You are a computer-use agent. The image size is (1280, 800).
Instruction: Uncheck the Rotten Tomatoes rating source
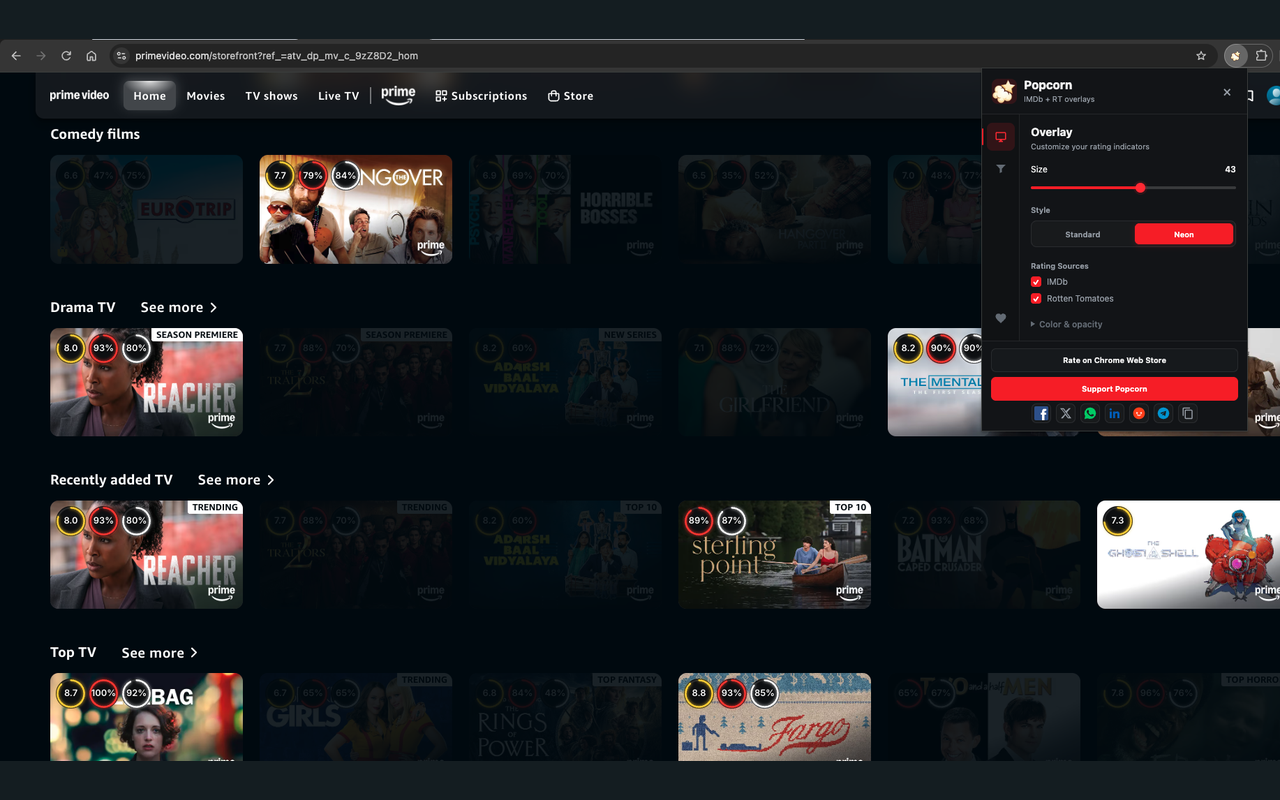pyautogui.click(x=1036, y=298)
